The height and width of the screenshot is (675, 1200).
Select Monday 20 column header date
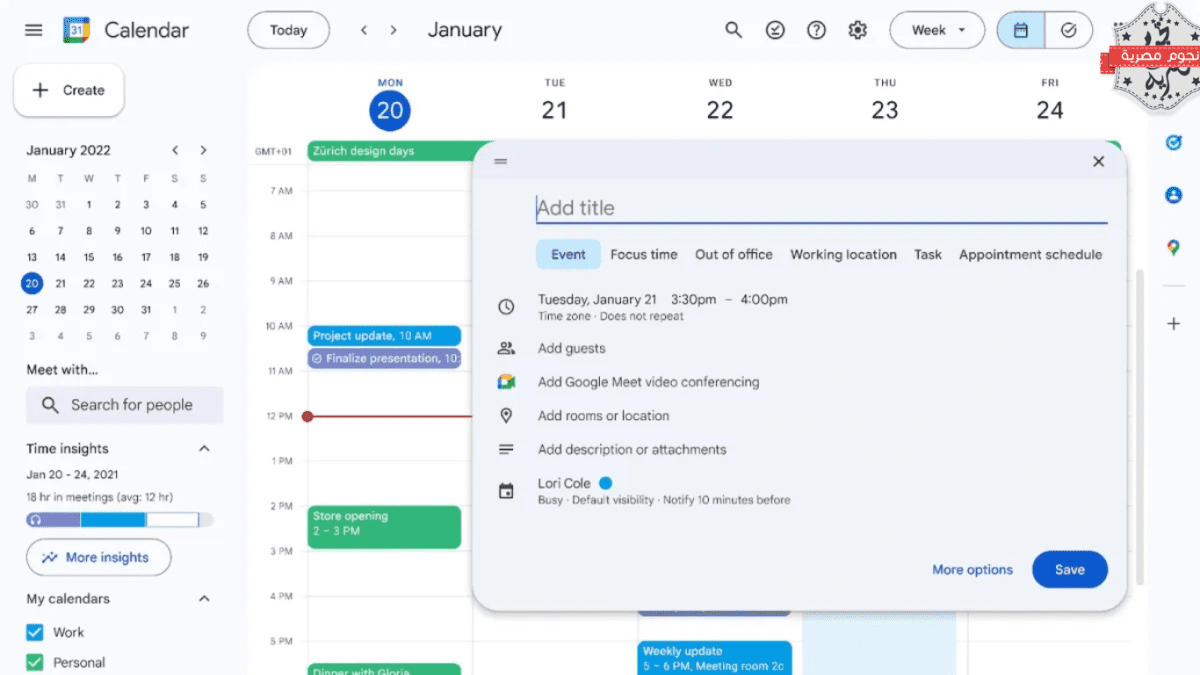390,110
